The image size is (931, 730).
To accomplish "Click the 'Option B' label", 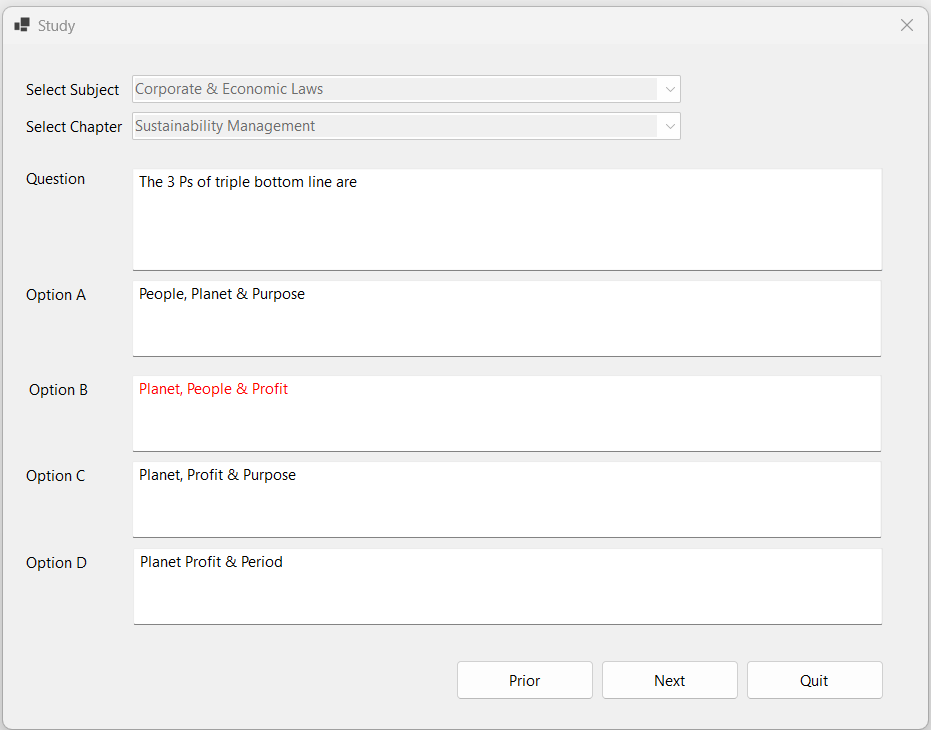I will pos(58,390).
